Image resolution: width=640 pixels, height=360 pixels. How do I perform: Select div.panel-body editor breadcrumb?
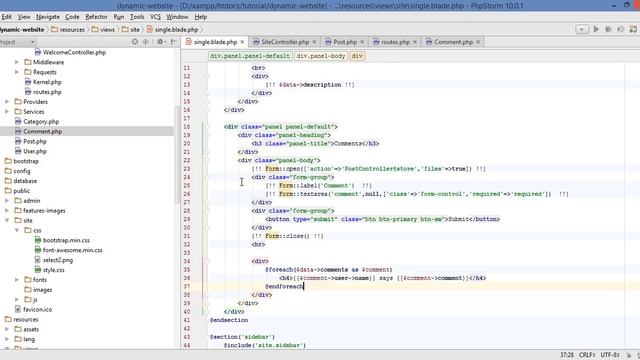click(321, 56)
